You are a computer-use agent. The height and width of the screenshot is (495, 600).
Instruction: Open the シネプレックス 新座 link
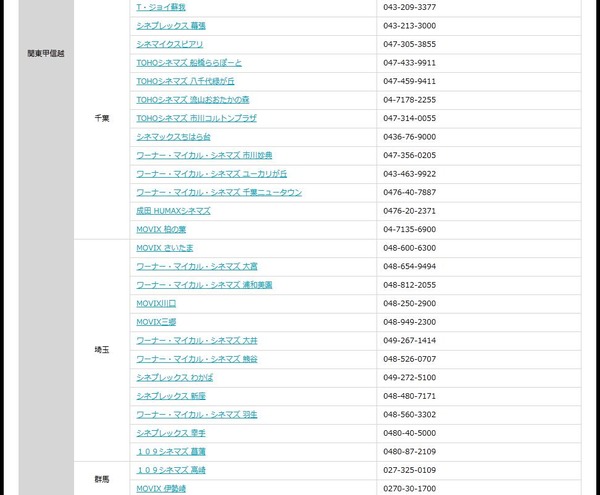[171, 396]
